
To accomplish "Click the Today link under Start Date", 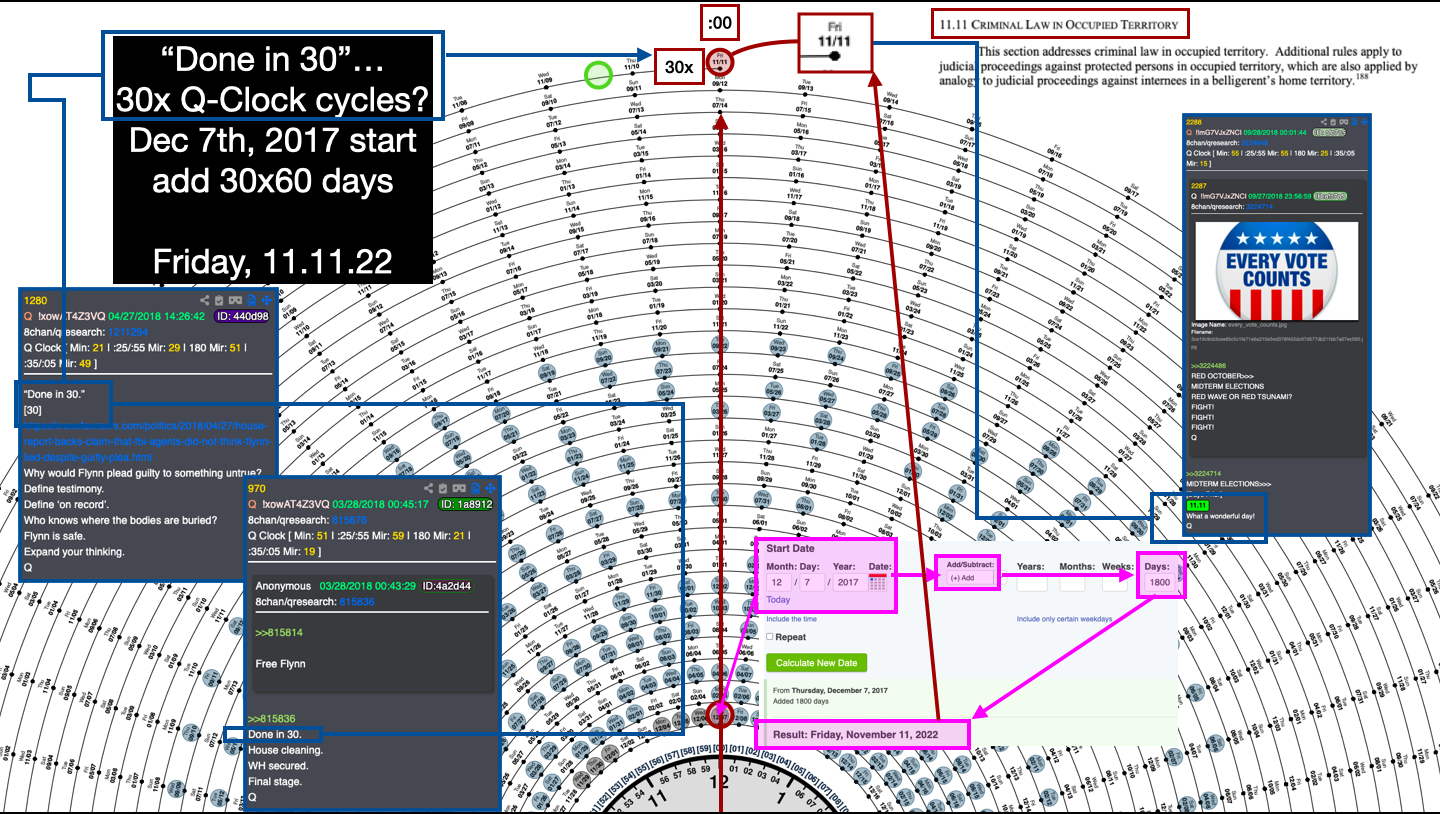I will click(778, 600).
